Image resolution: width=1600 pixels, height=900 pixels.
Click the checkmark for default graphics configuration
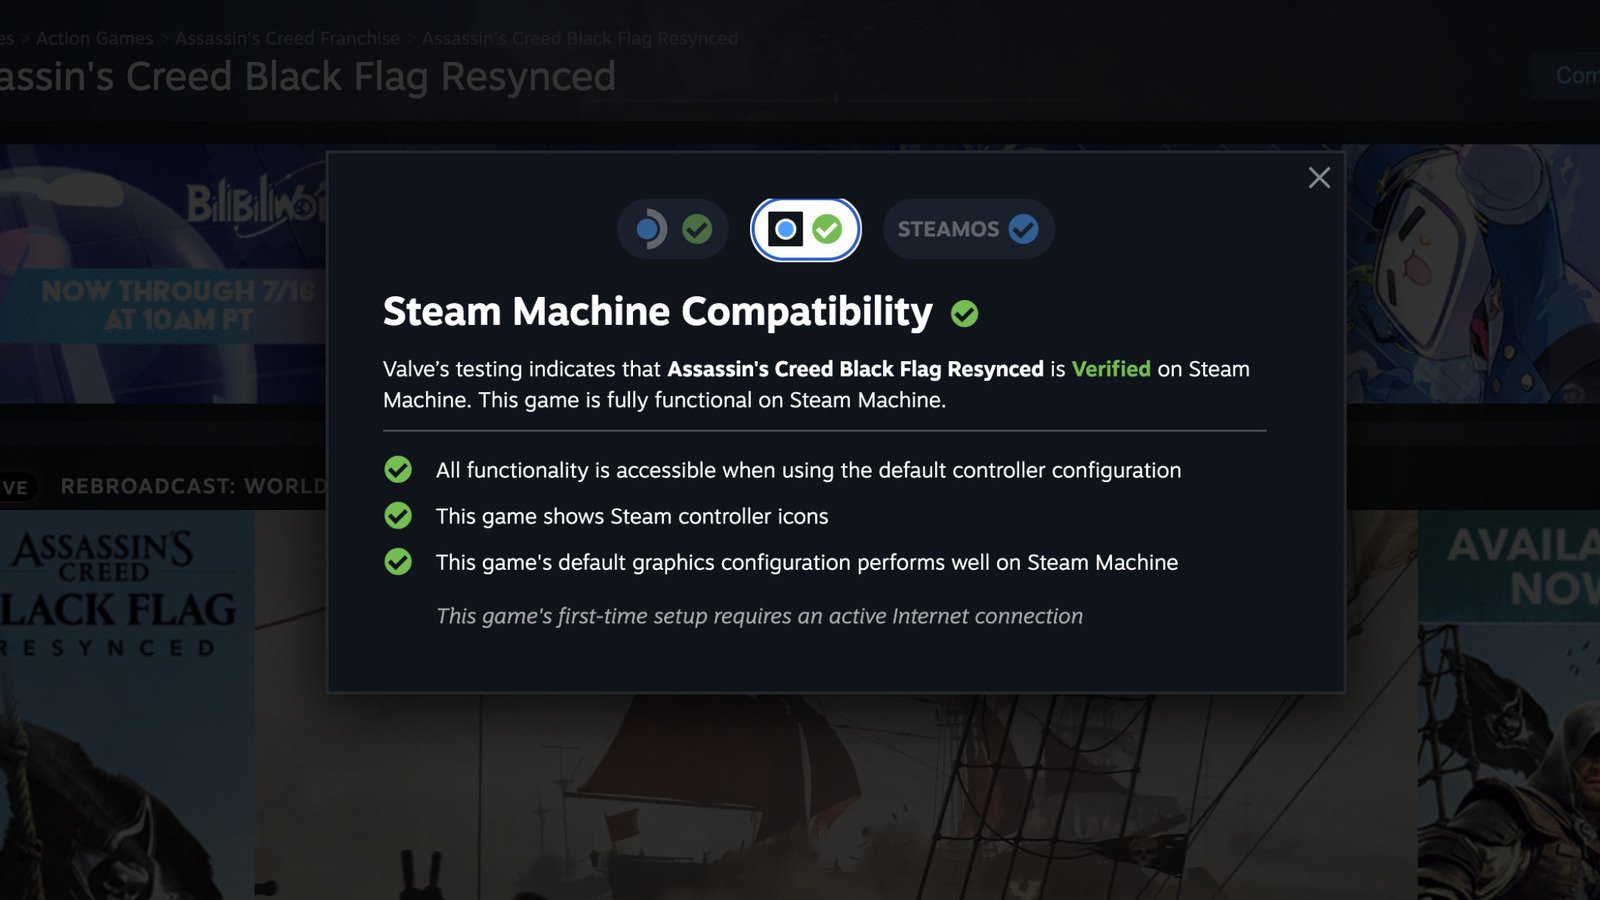398,562
